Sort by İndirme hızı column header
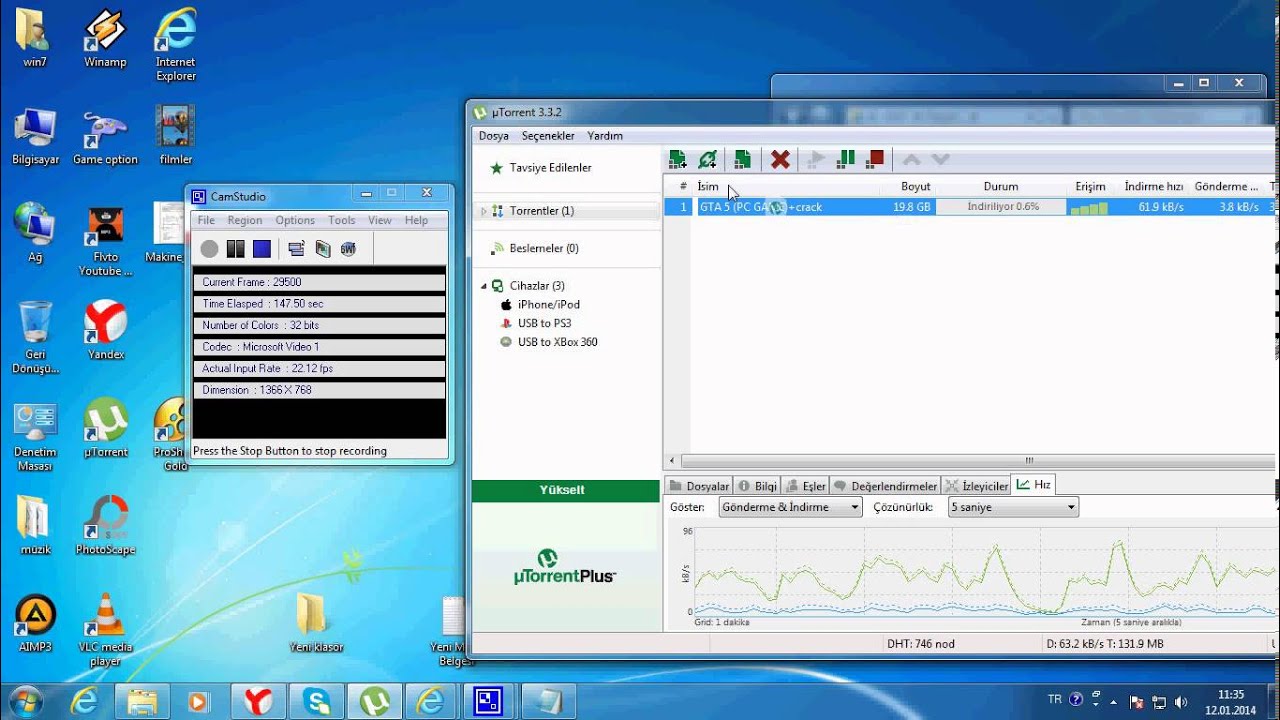This screenshot has height=720, width=1280. coord(1153,187)
